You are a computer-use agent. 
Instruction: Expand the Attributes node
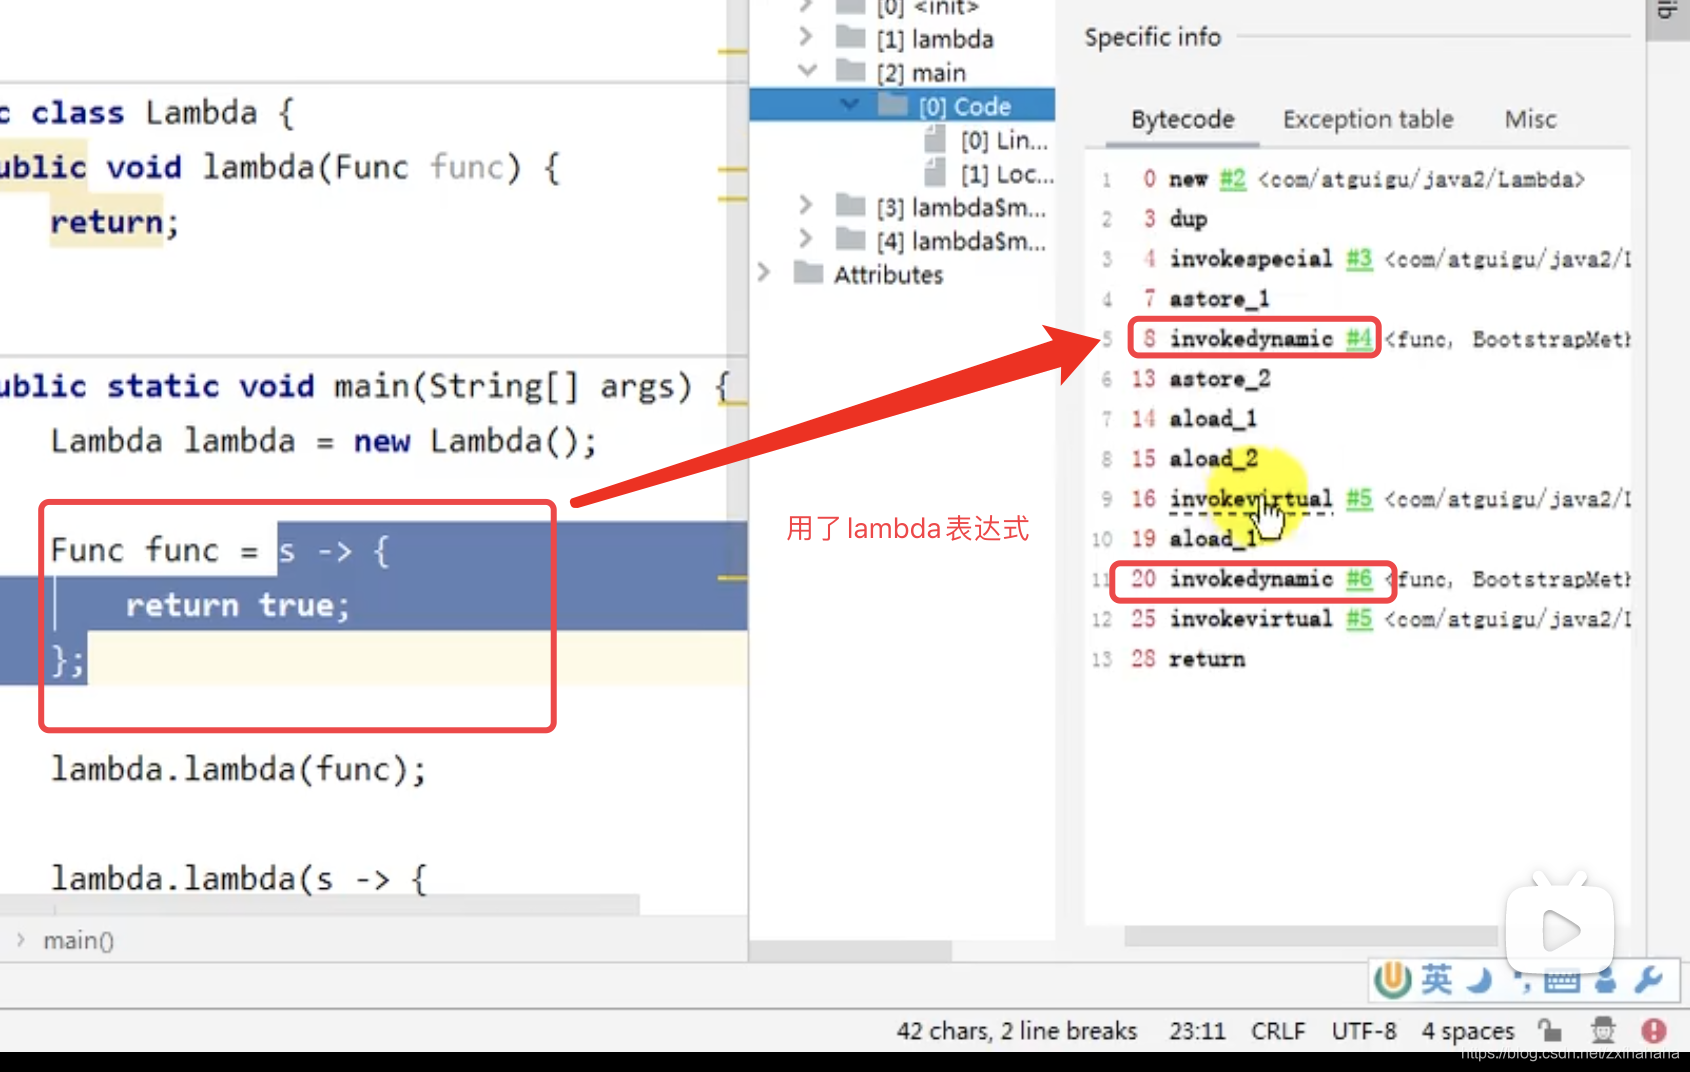click(764, 272)
